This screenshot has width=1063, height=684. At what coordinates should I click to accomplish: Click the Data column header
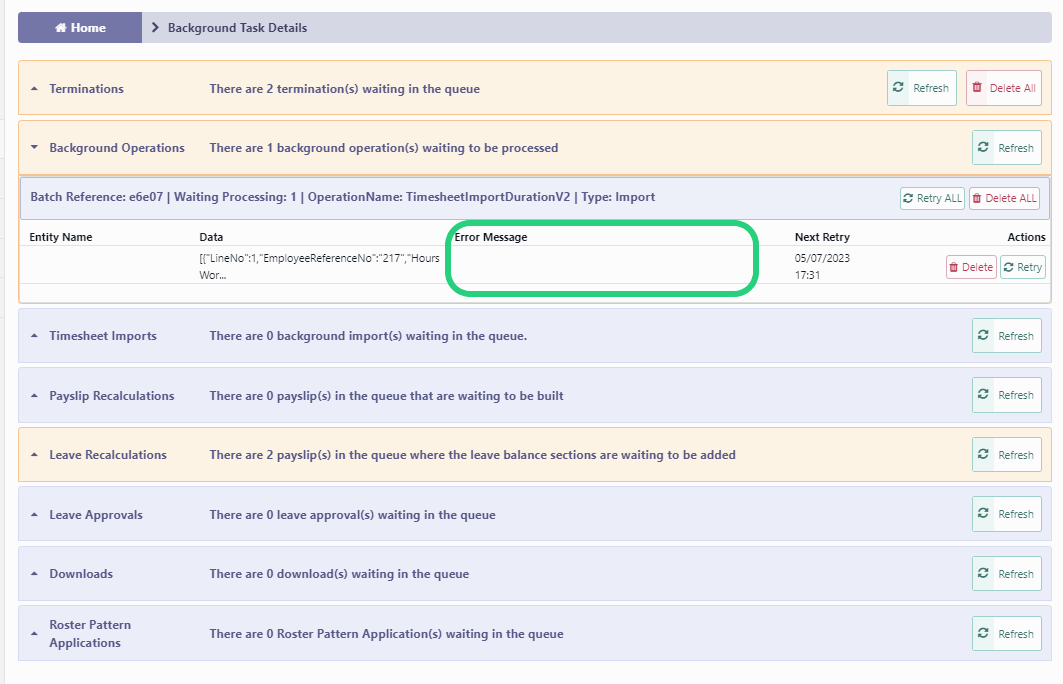pos(211,237)
